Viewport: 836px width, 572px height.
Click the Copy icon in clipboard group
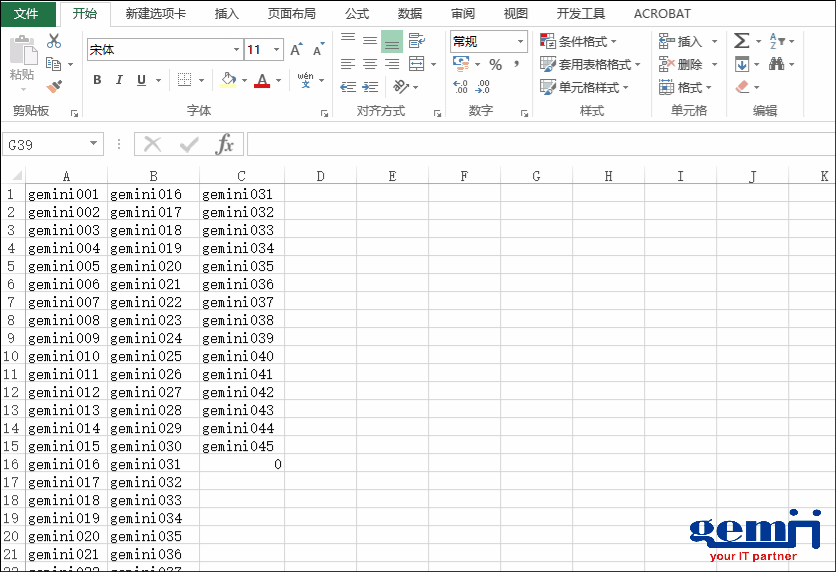[53, 64]
